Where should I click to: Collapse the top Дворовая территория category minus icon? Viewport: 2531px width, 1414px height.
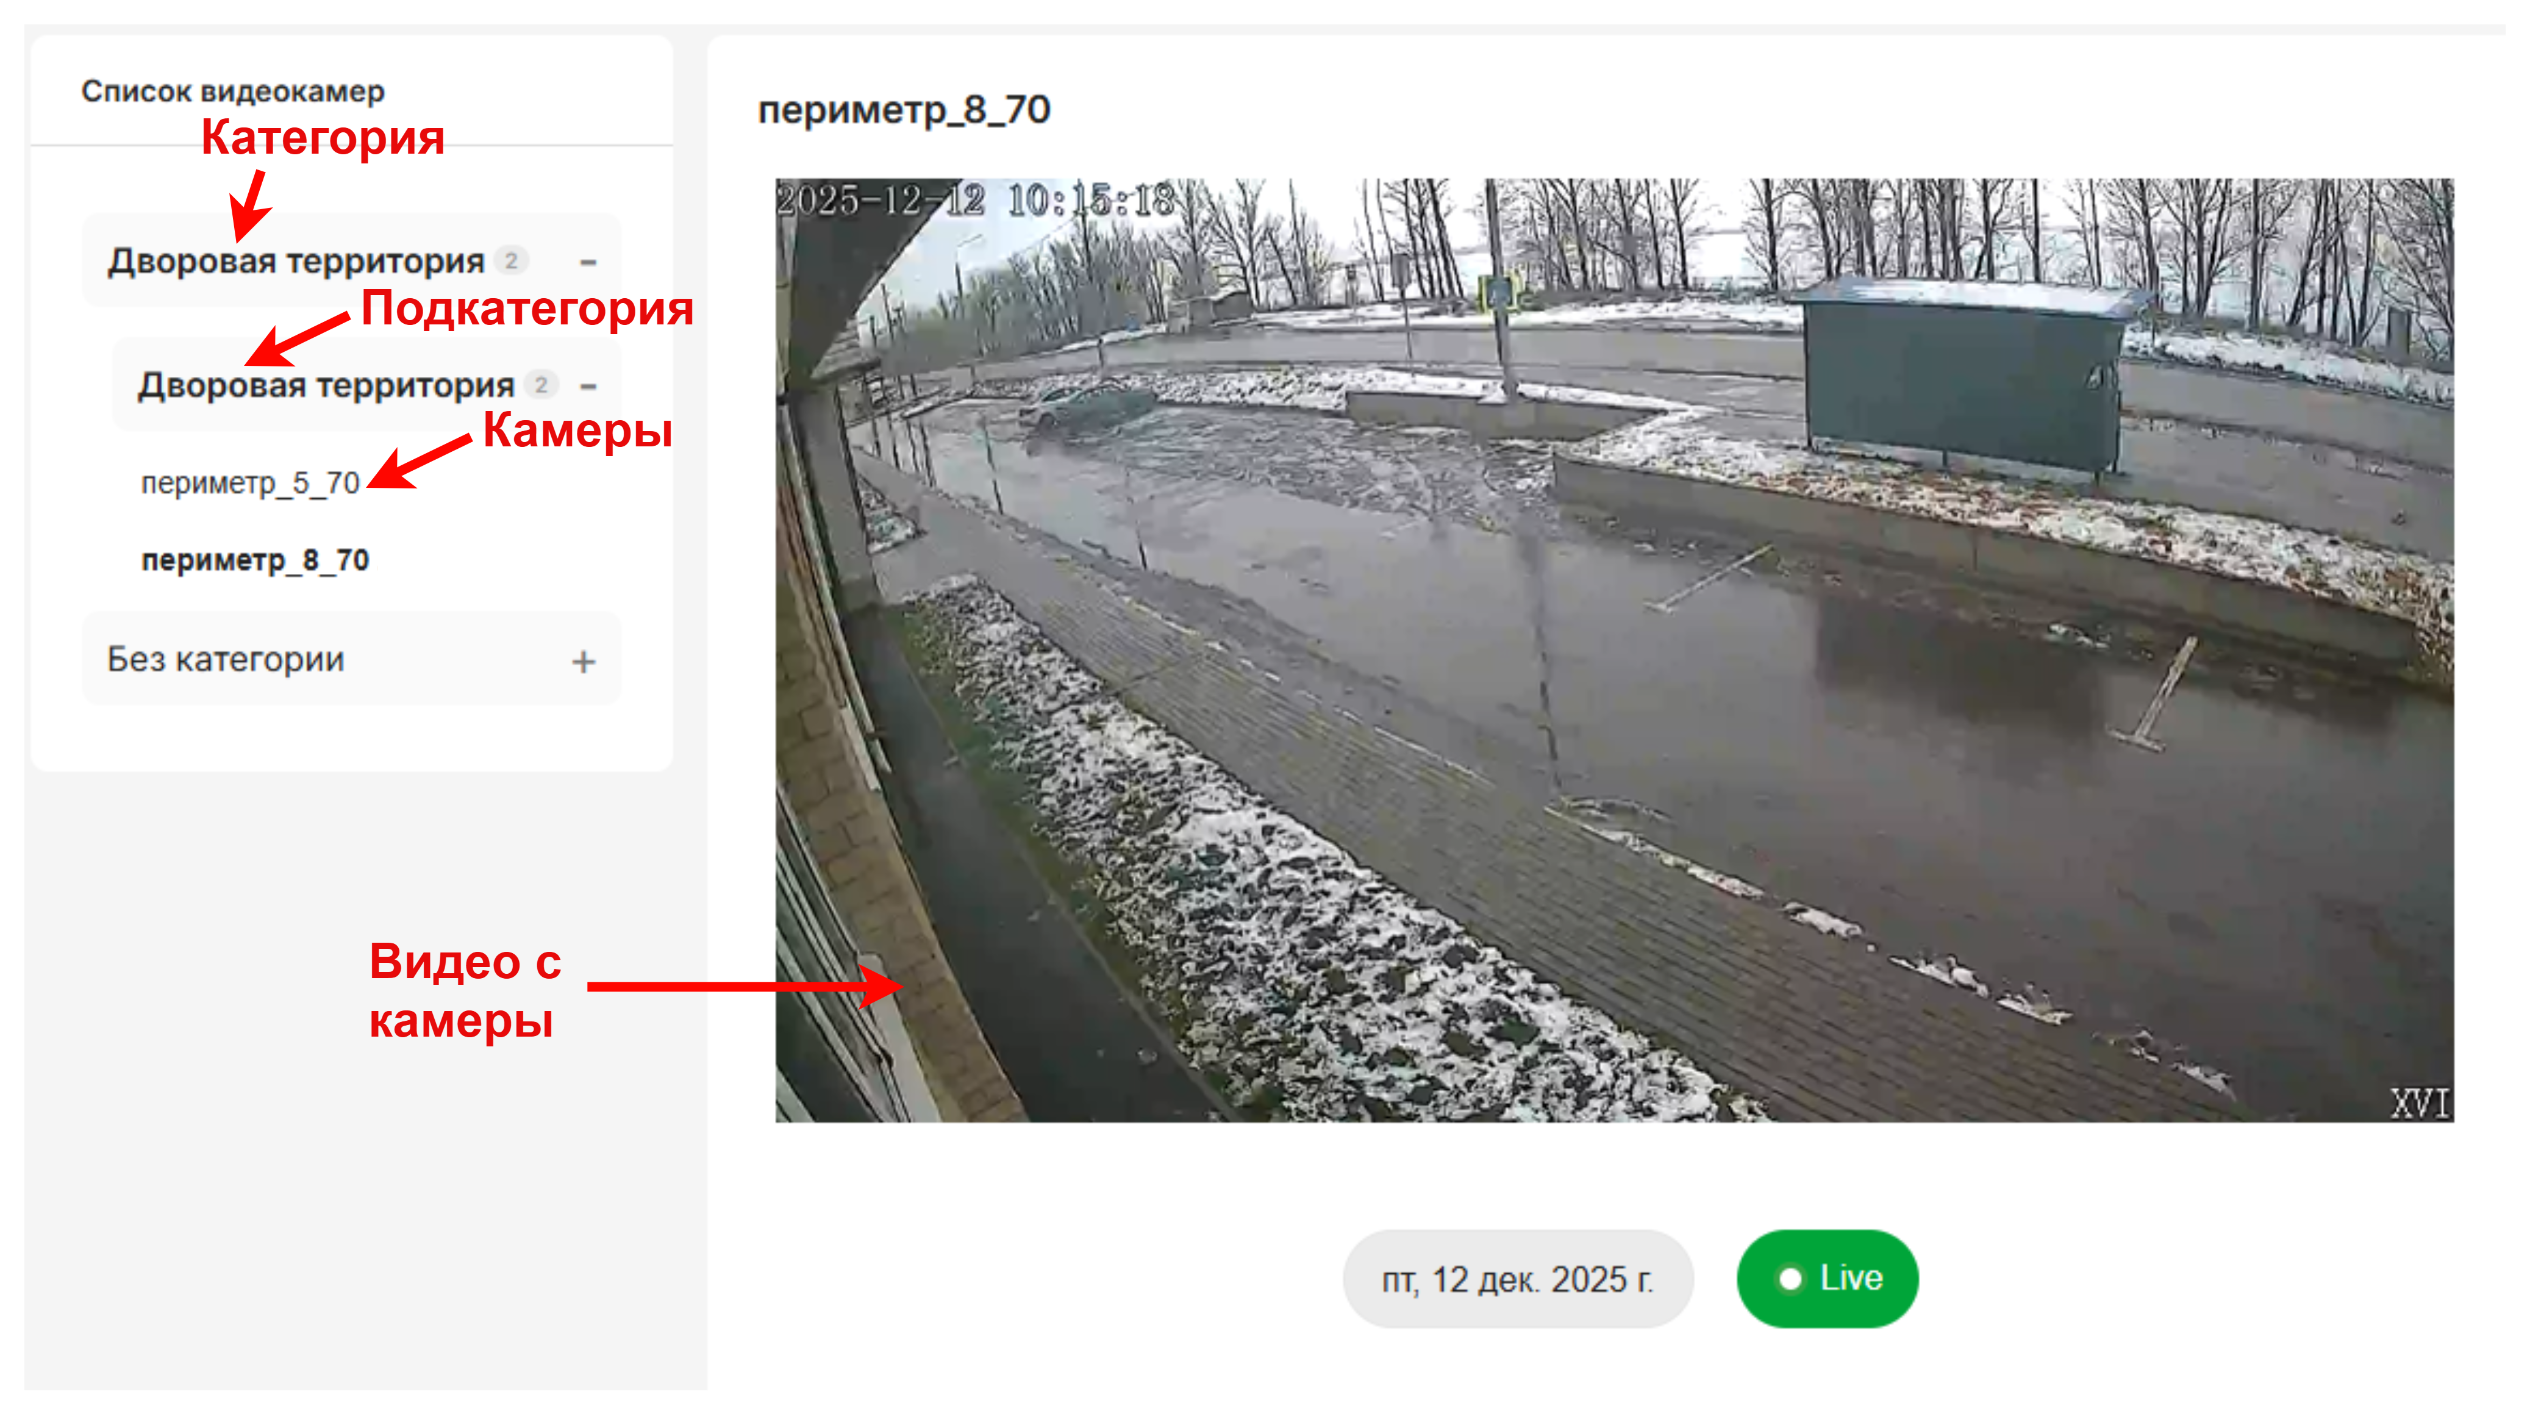pos(588,262)
